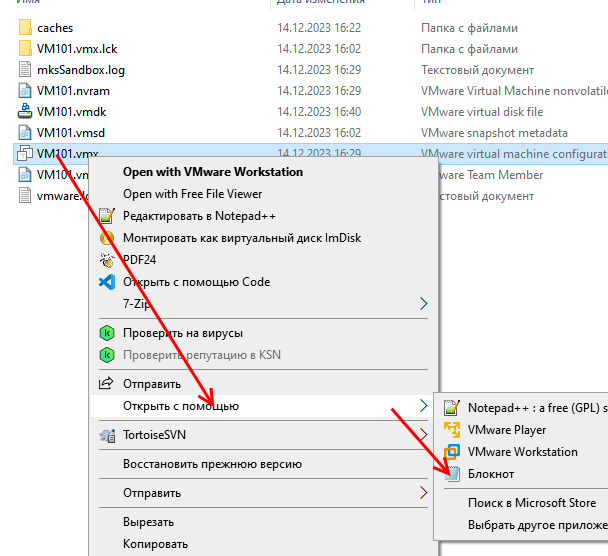Screen dimensions: 608x556
Task: Open the TortoiseSVN menu entry
Action: (154, 435)
